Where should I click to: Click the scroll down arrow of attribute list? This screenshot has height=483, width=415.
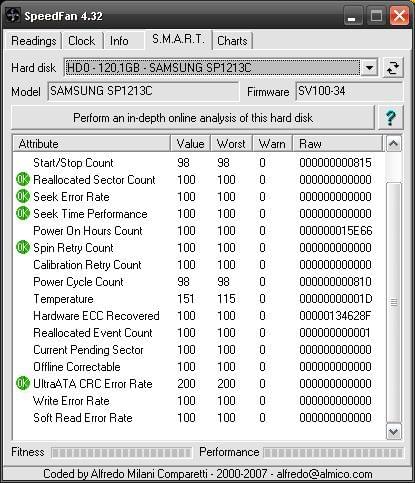[394, 432]
